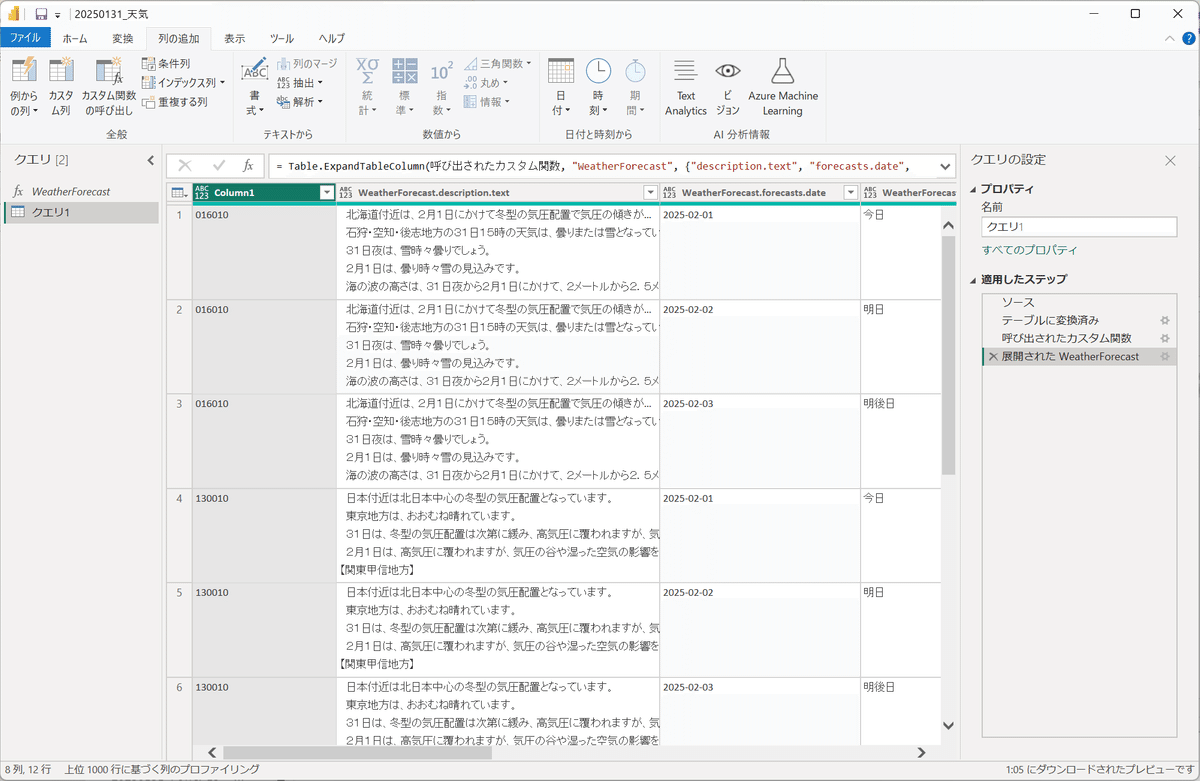Expand the formula bar with chevron
1200x781 pixels.
943,166
